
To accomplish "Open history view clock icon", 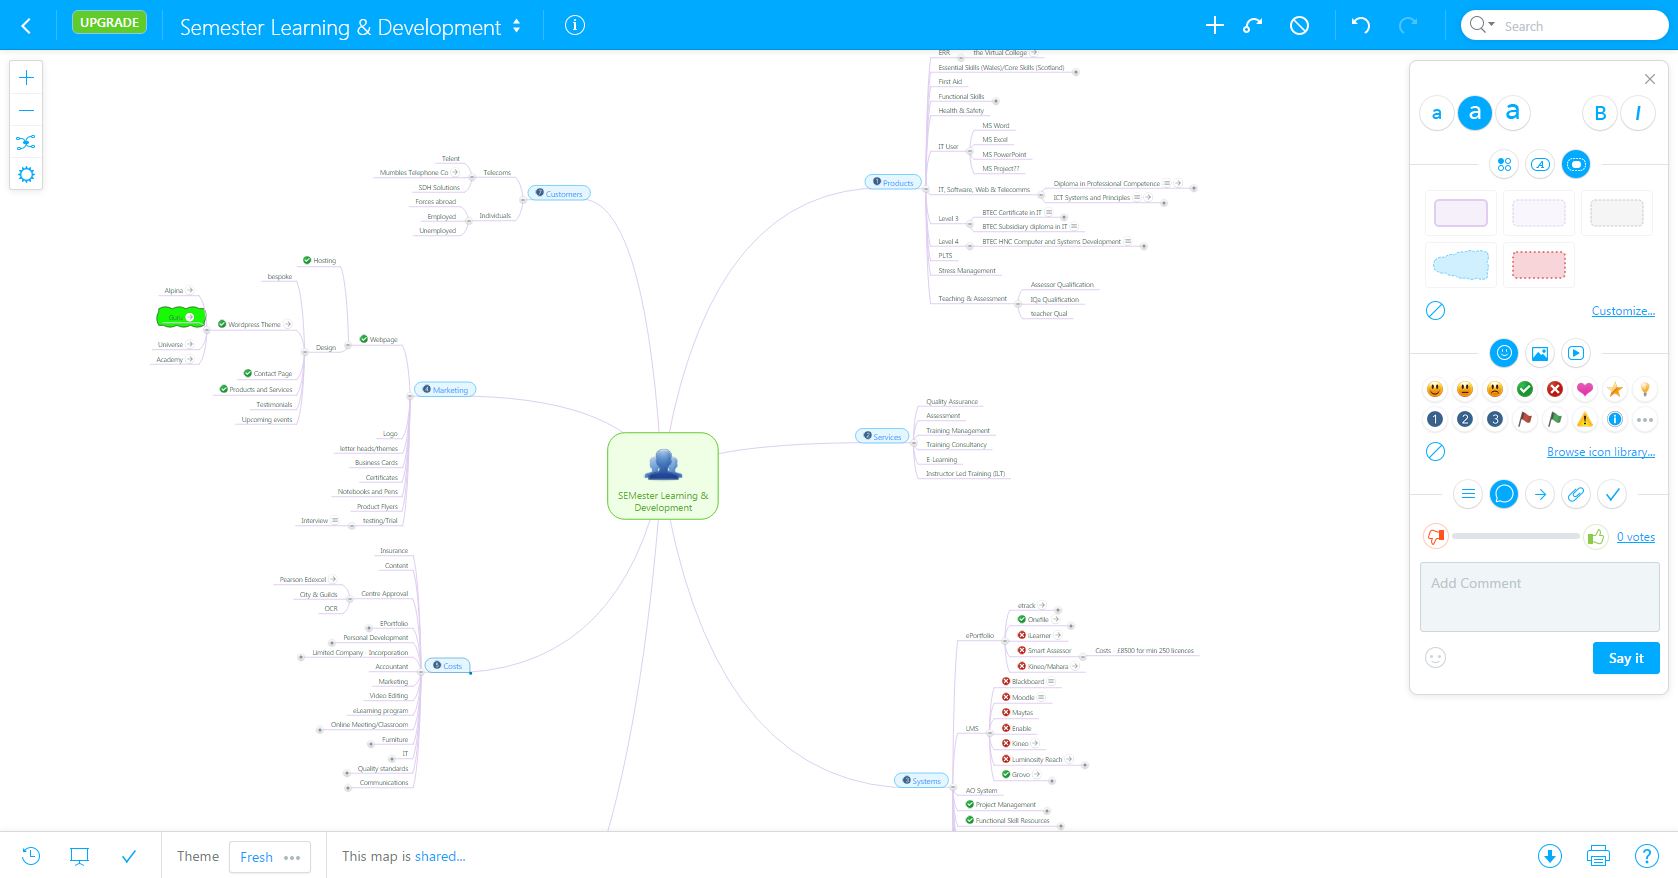I will (x=31, y=856).
